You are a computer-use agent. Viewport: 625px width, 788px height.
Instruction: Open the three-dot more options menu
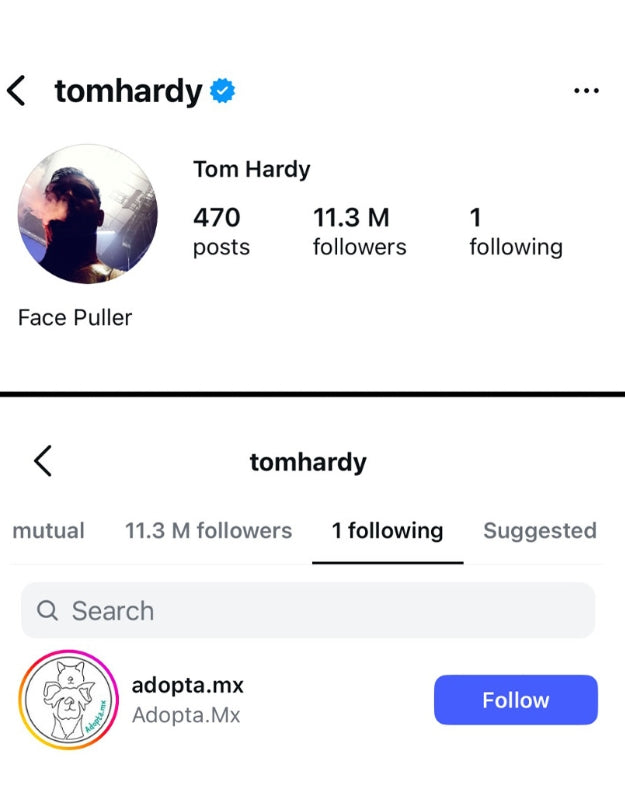[x=586, y=91]
